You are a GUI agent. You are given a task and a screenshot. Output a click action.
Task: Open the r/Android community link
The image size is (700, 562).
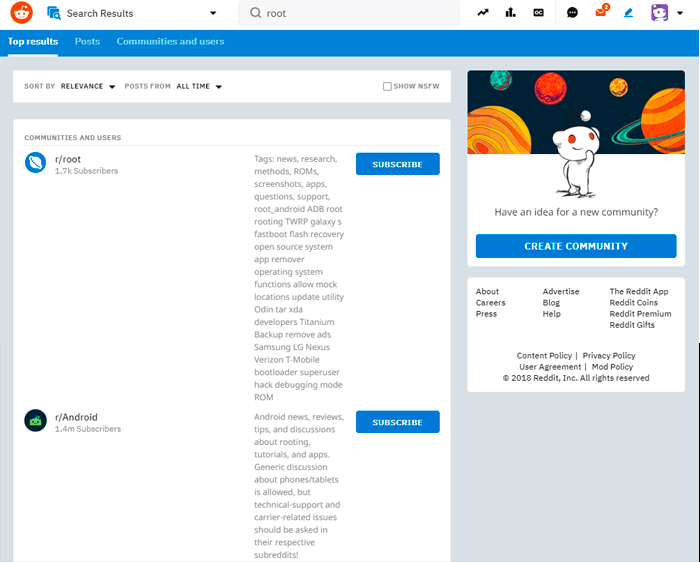tap(76, 417)
